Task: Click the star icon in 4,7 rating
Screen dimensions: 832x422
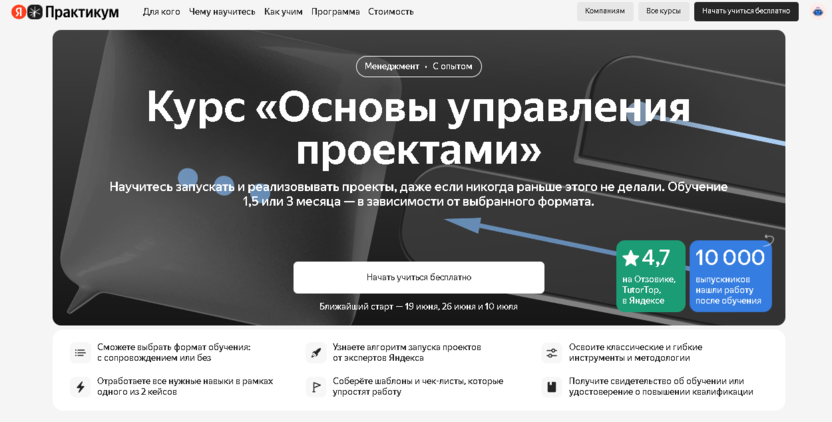Action: click(630, 259)
